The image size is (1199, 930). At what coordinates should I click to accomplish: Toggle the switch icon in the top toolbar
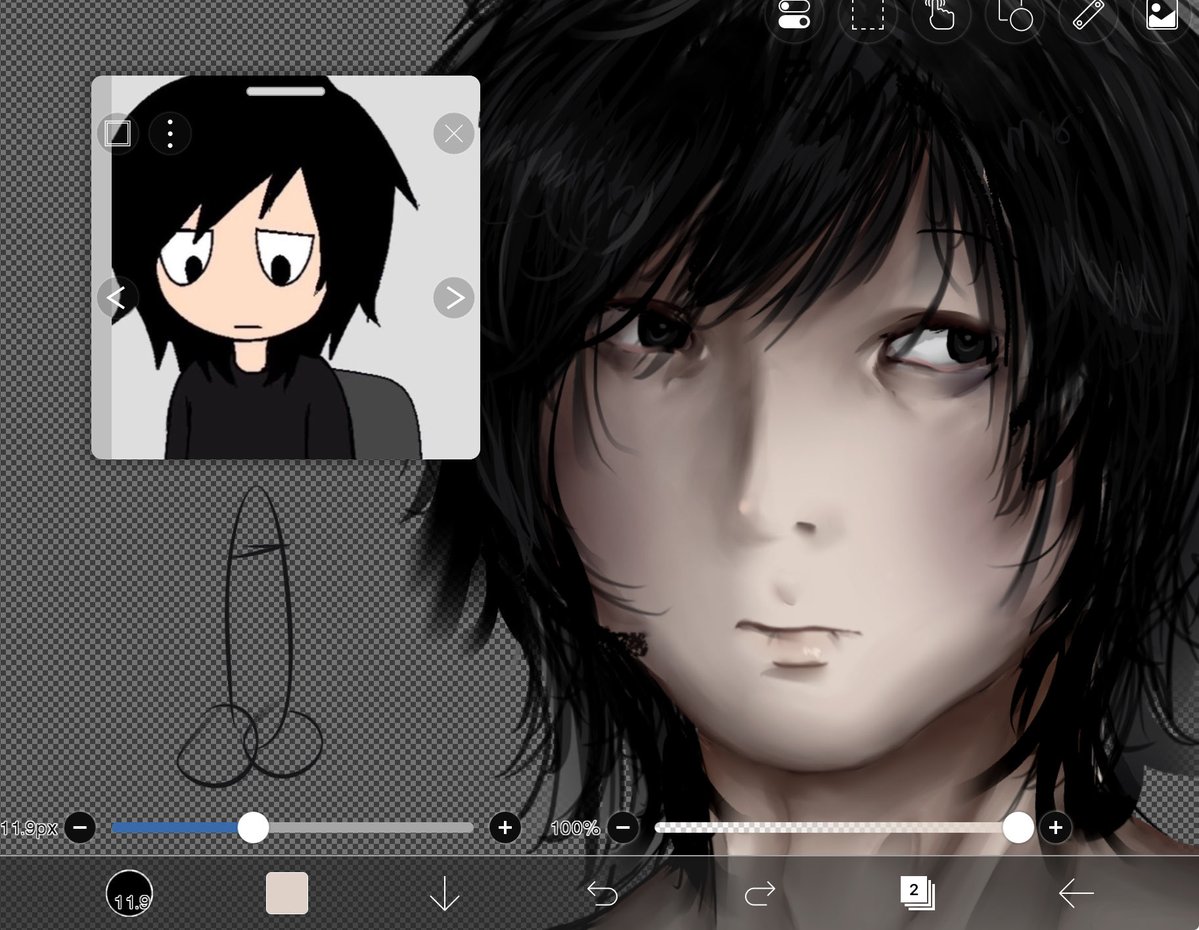[x=794, y=15]
